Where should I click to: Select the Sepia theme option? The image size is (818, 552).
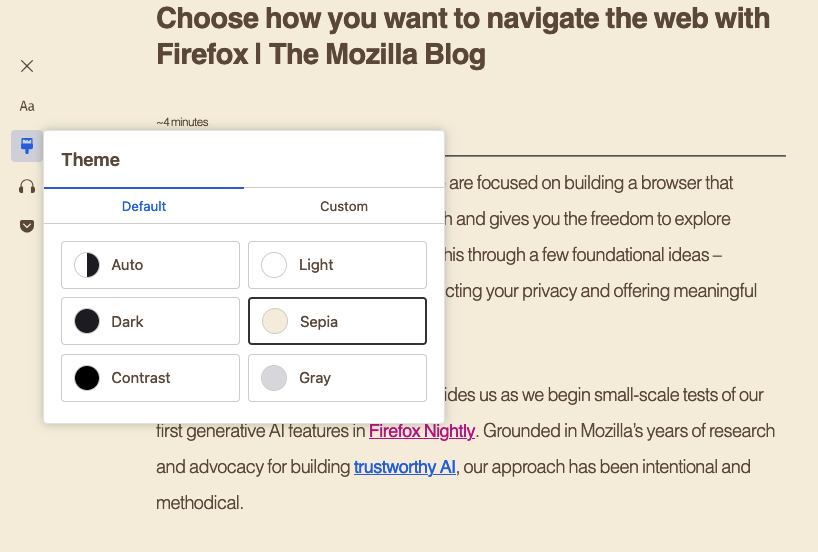[x=337, y=322]
